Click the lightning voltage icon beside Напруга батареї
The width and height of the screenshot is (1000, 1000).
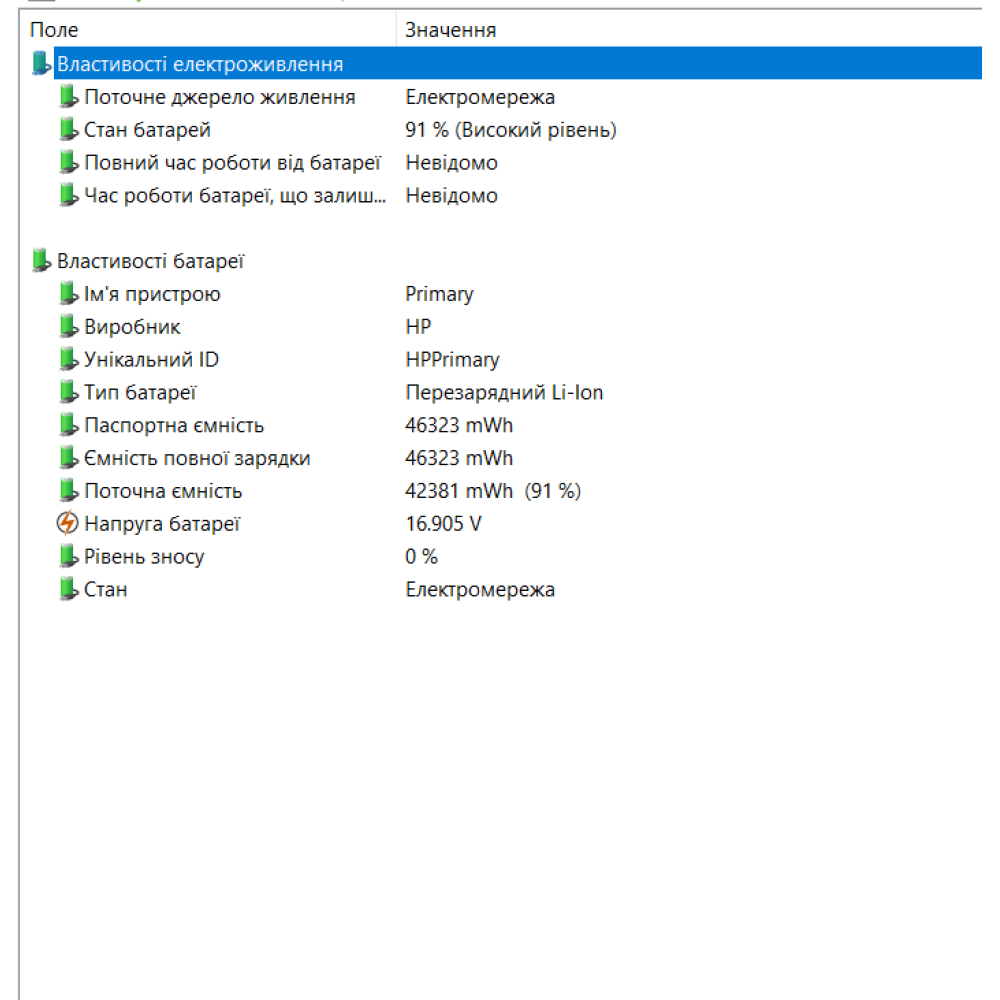coord(68,524)
